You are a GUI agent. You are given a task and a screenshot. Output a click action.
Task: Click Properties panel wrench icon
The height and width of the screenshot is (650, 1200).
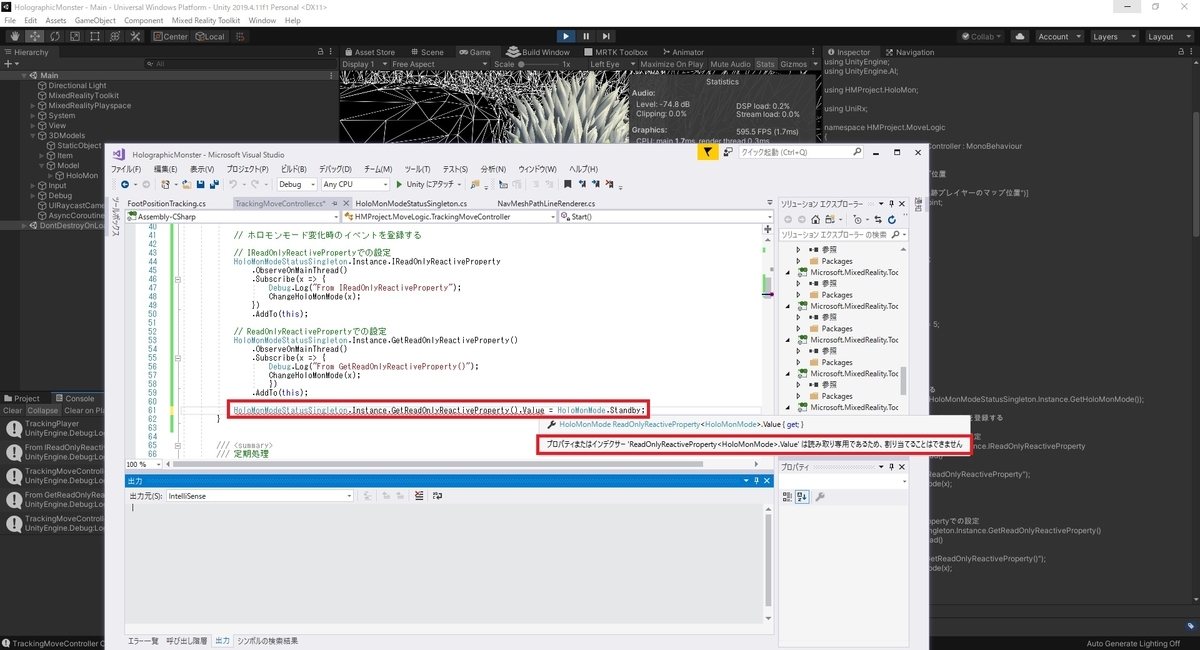point(820,496)
